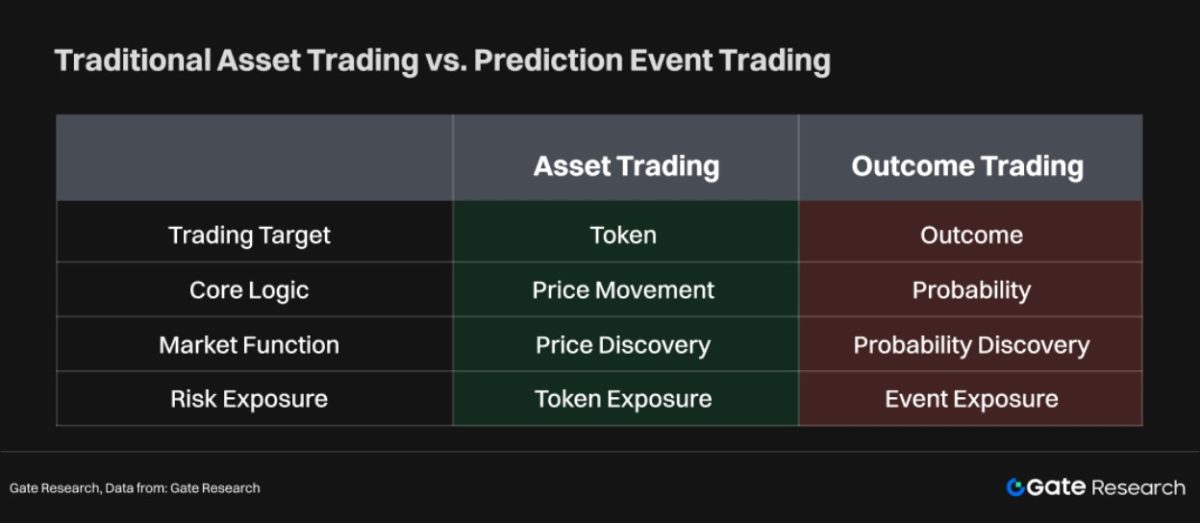Click the empty top-left header cell
The image size is (1200, 523).
click(255, 158)
